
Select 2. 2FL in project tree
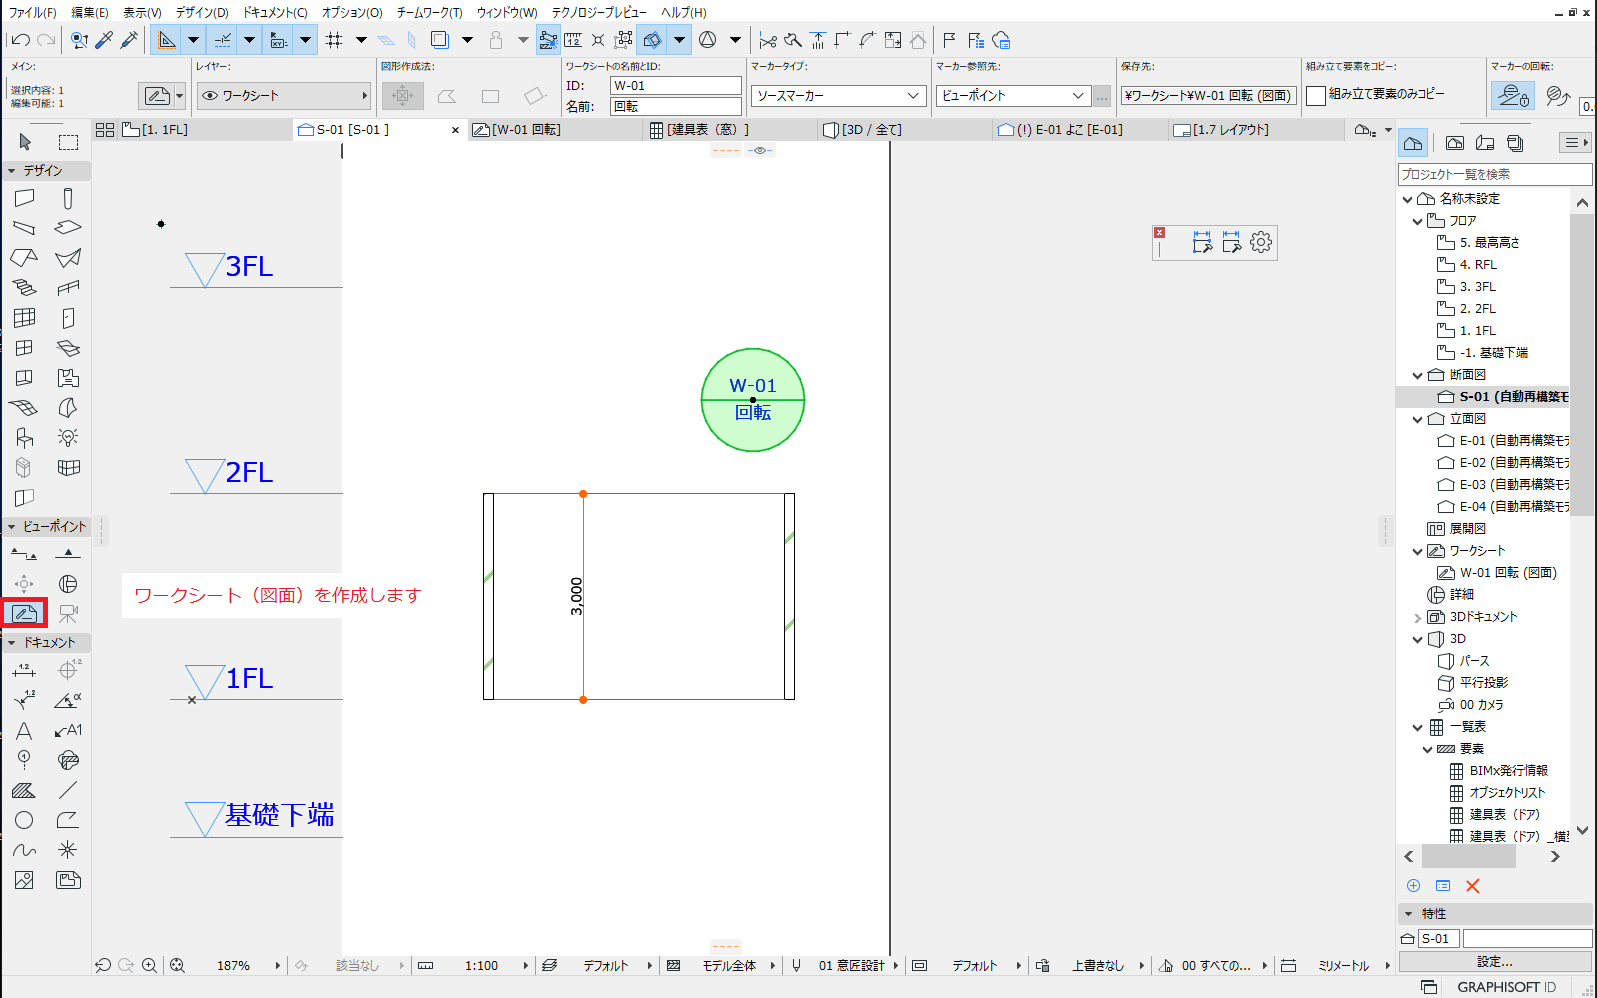coord(1477,309)
